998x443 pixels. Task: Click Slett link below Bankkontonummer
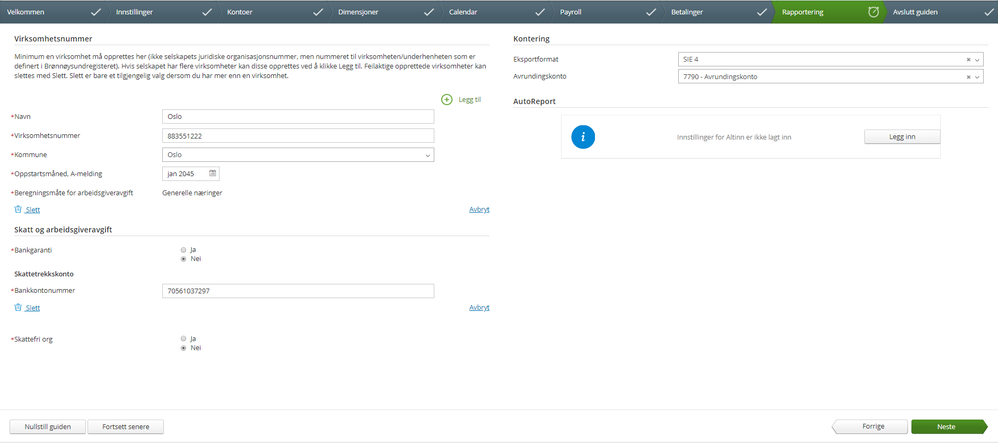click(x=32, y=307)
